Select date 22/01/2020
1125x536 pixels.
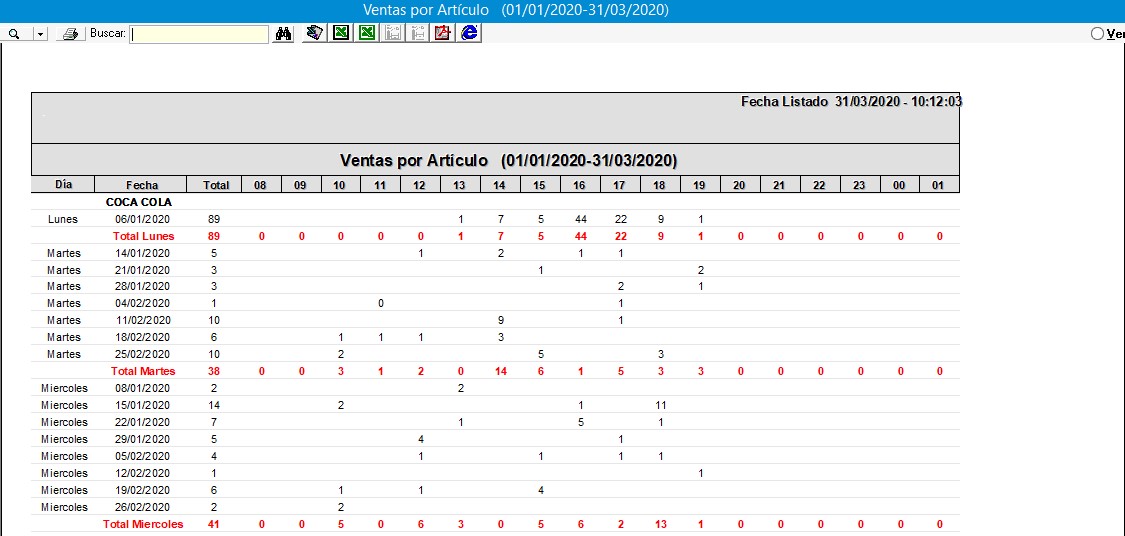[143, 422]
